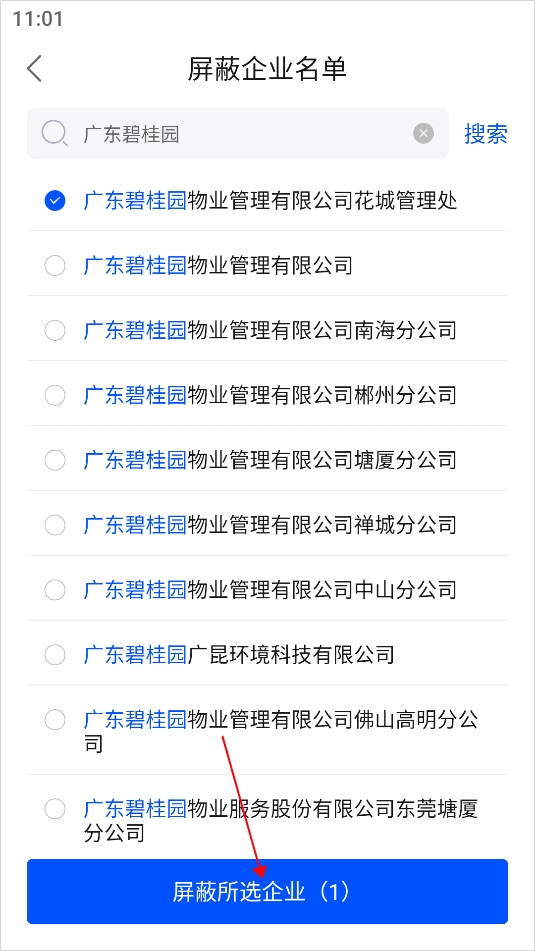Select the 南海分公司 radio button

point(55,331)
